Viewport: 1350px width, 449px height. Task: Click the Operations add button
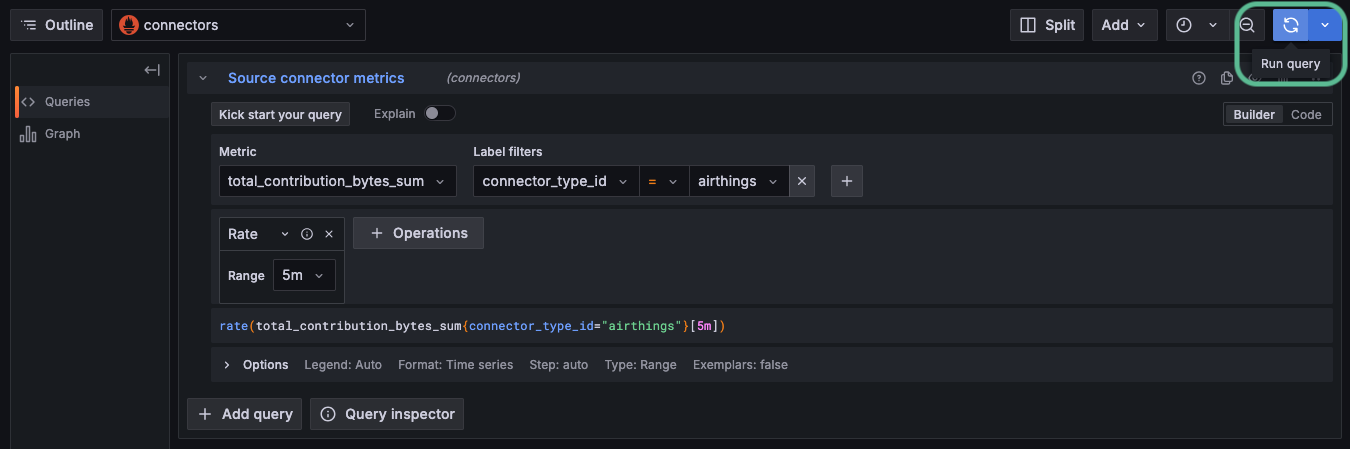(x=418, y=233)
